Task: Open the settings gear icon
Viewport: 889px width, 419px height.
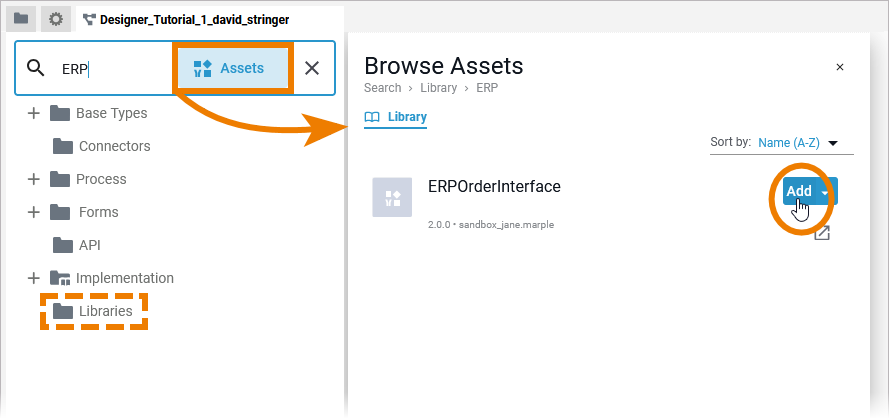Action: pos(56,19)
